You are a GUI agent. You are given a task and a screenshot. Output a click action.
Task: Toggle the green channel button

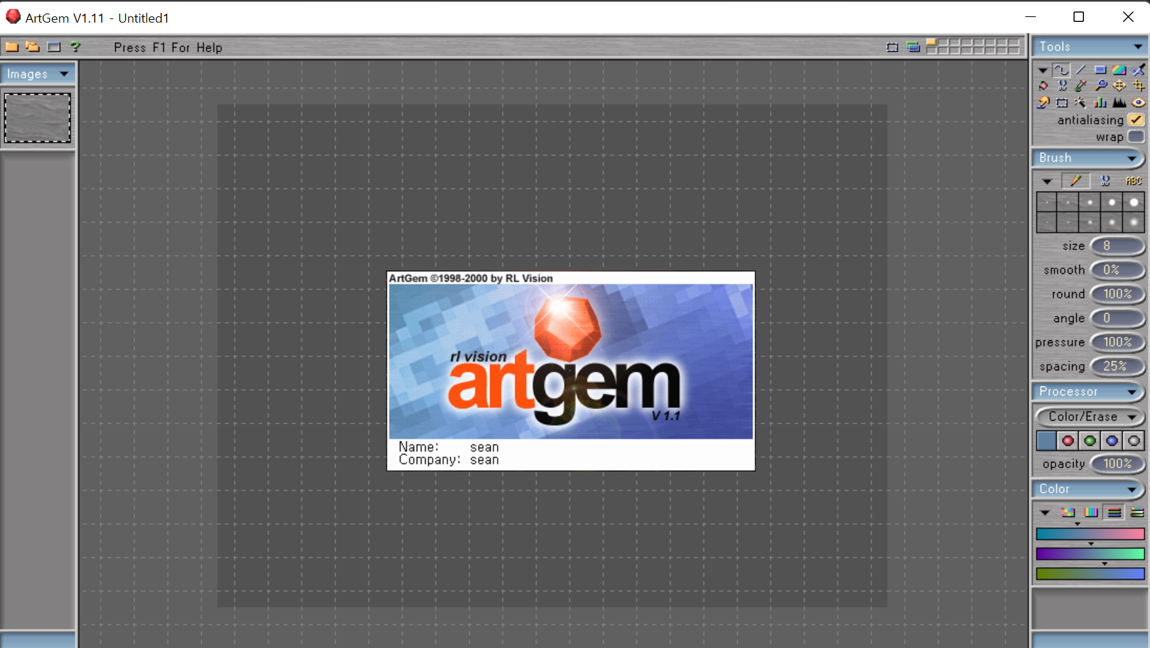pyautogui.click(x=1090, y=441)
